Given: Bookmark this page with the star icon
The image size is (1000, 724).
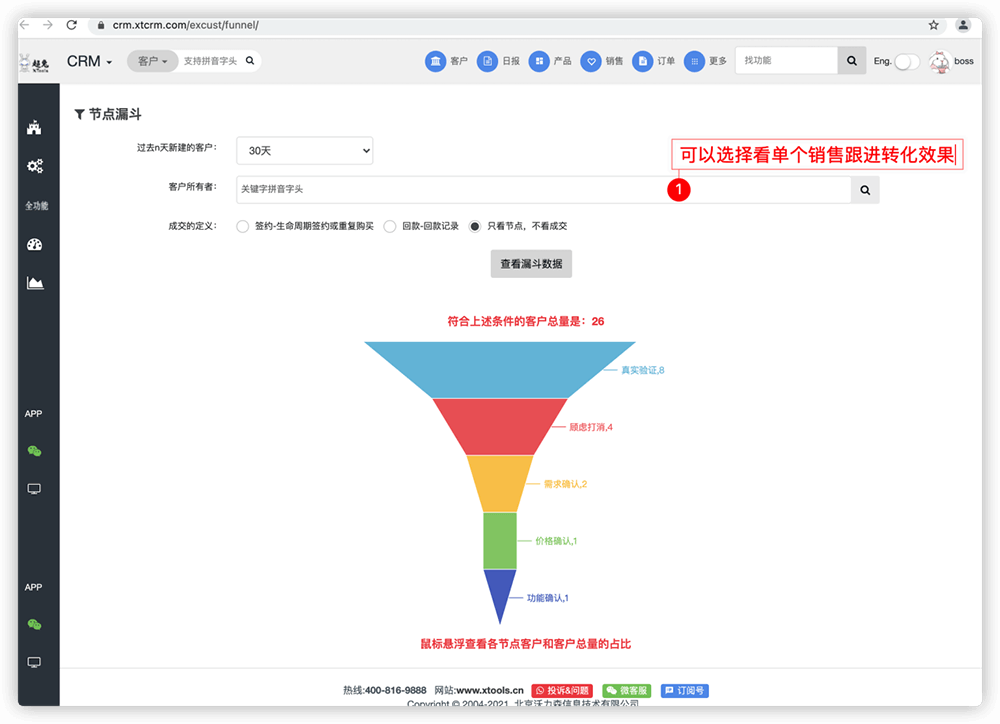Looking at the screenshot, I should pos(934,25).
